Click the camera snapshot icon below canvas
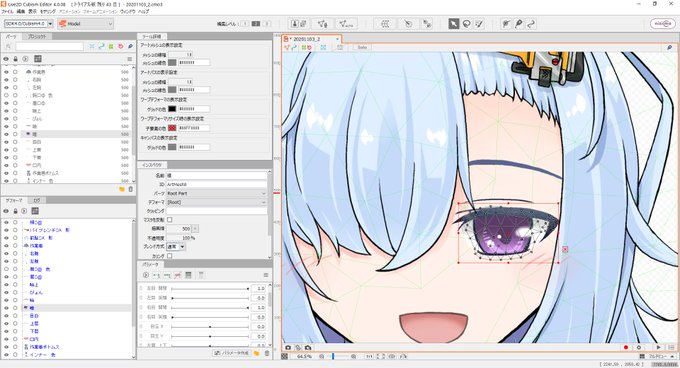 pyautogui.click(x=288, y=348)
